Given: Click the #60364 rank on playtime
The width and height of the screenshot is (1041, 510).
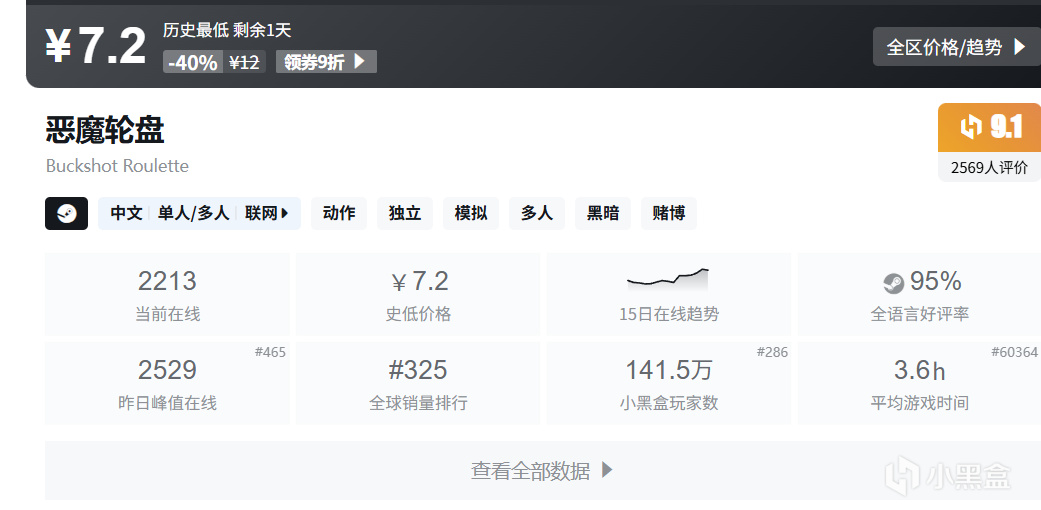Looking at the screenshot, I should click(1014, 352).
